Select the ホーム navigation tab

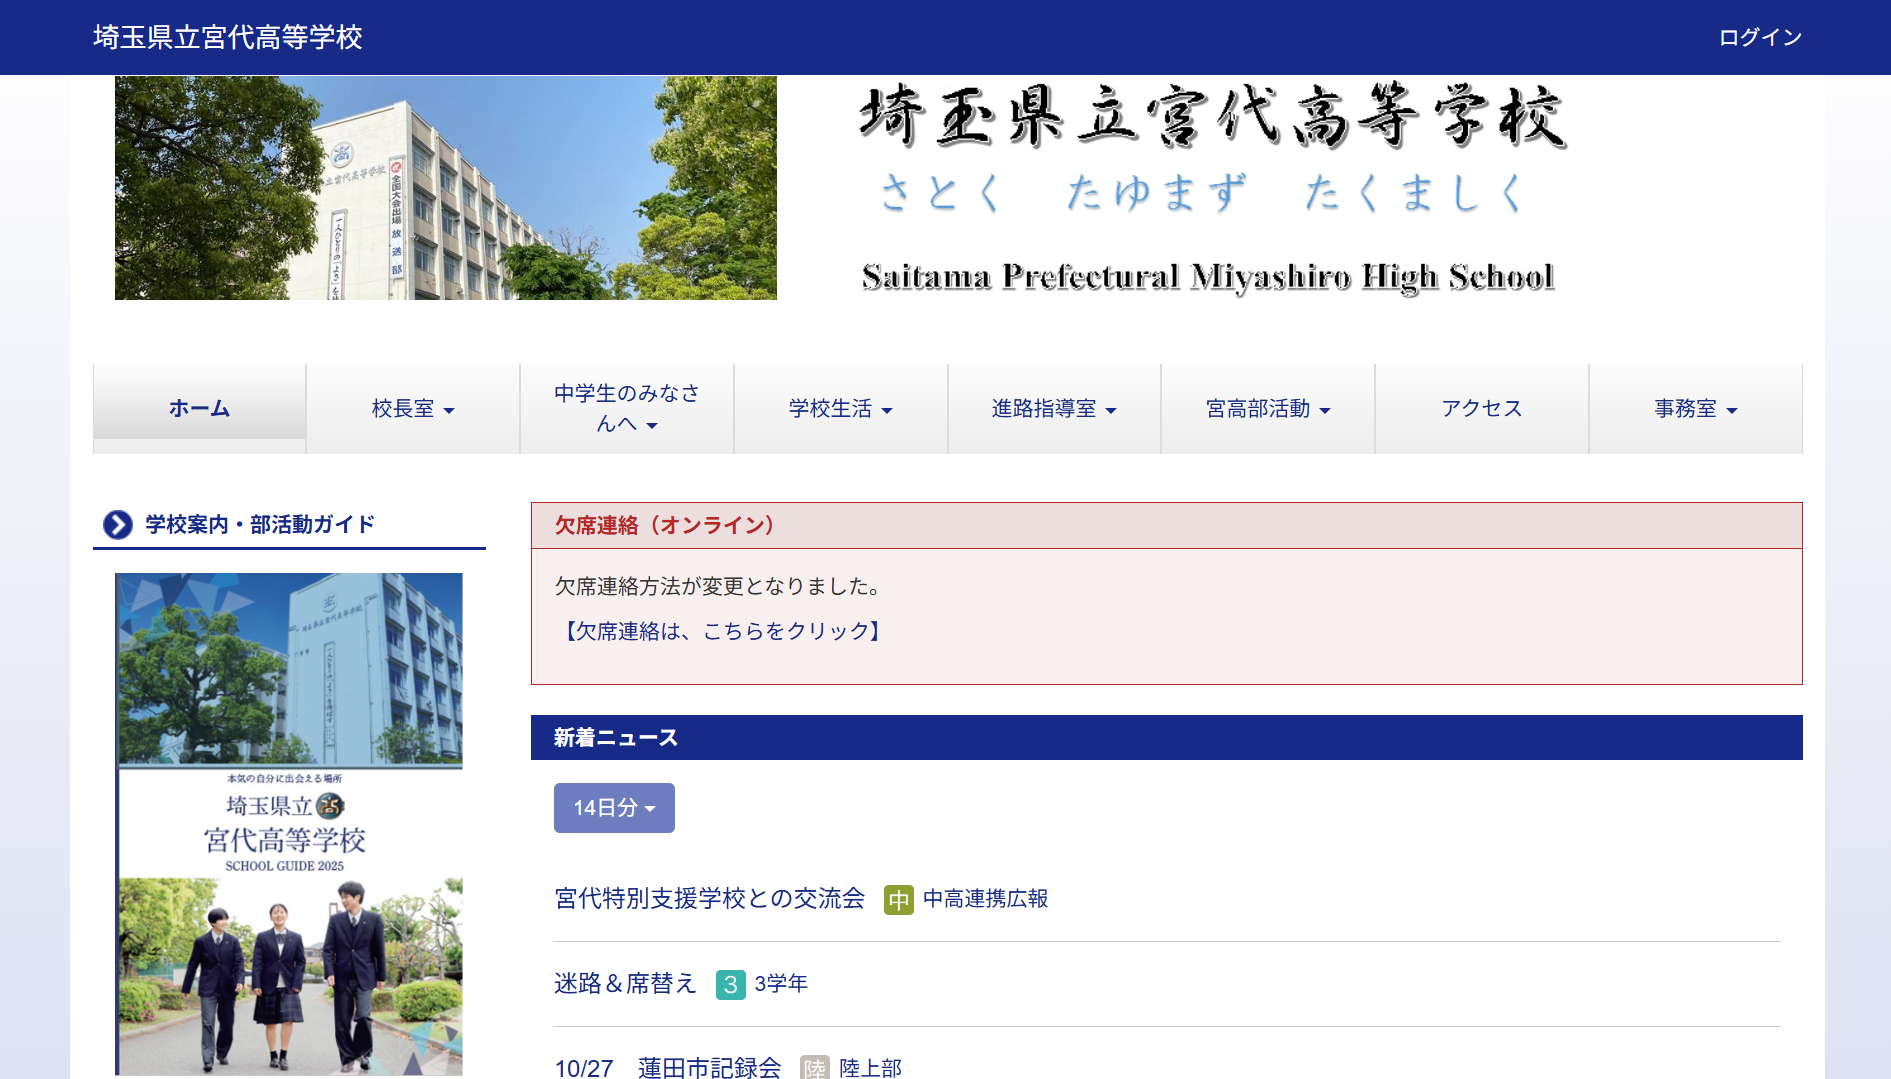[199, 408]
